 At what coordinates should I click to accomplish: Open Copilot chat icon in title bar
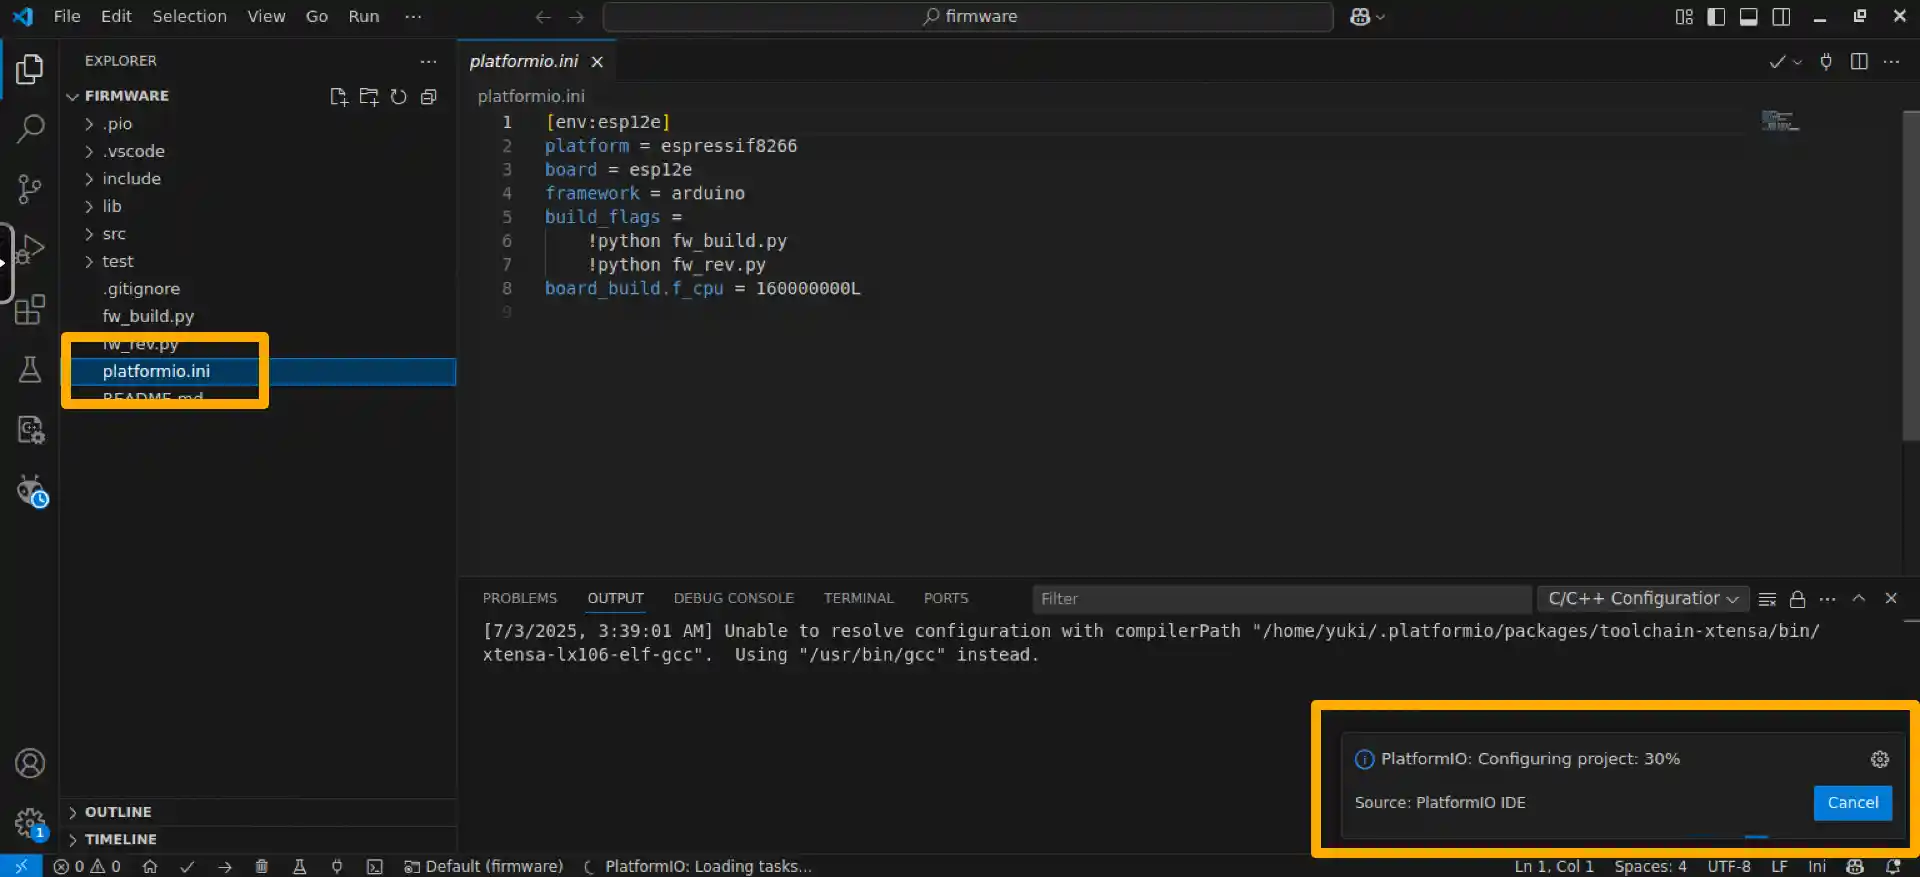pos(1360,16)
